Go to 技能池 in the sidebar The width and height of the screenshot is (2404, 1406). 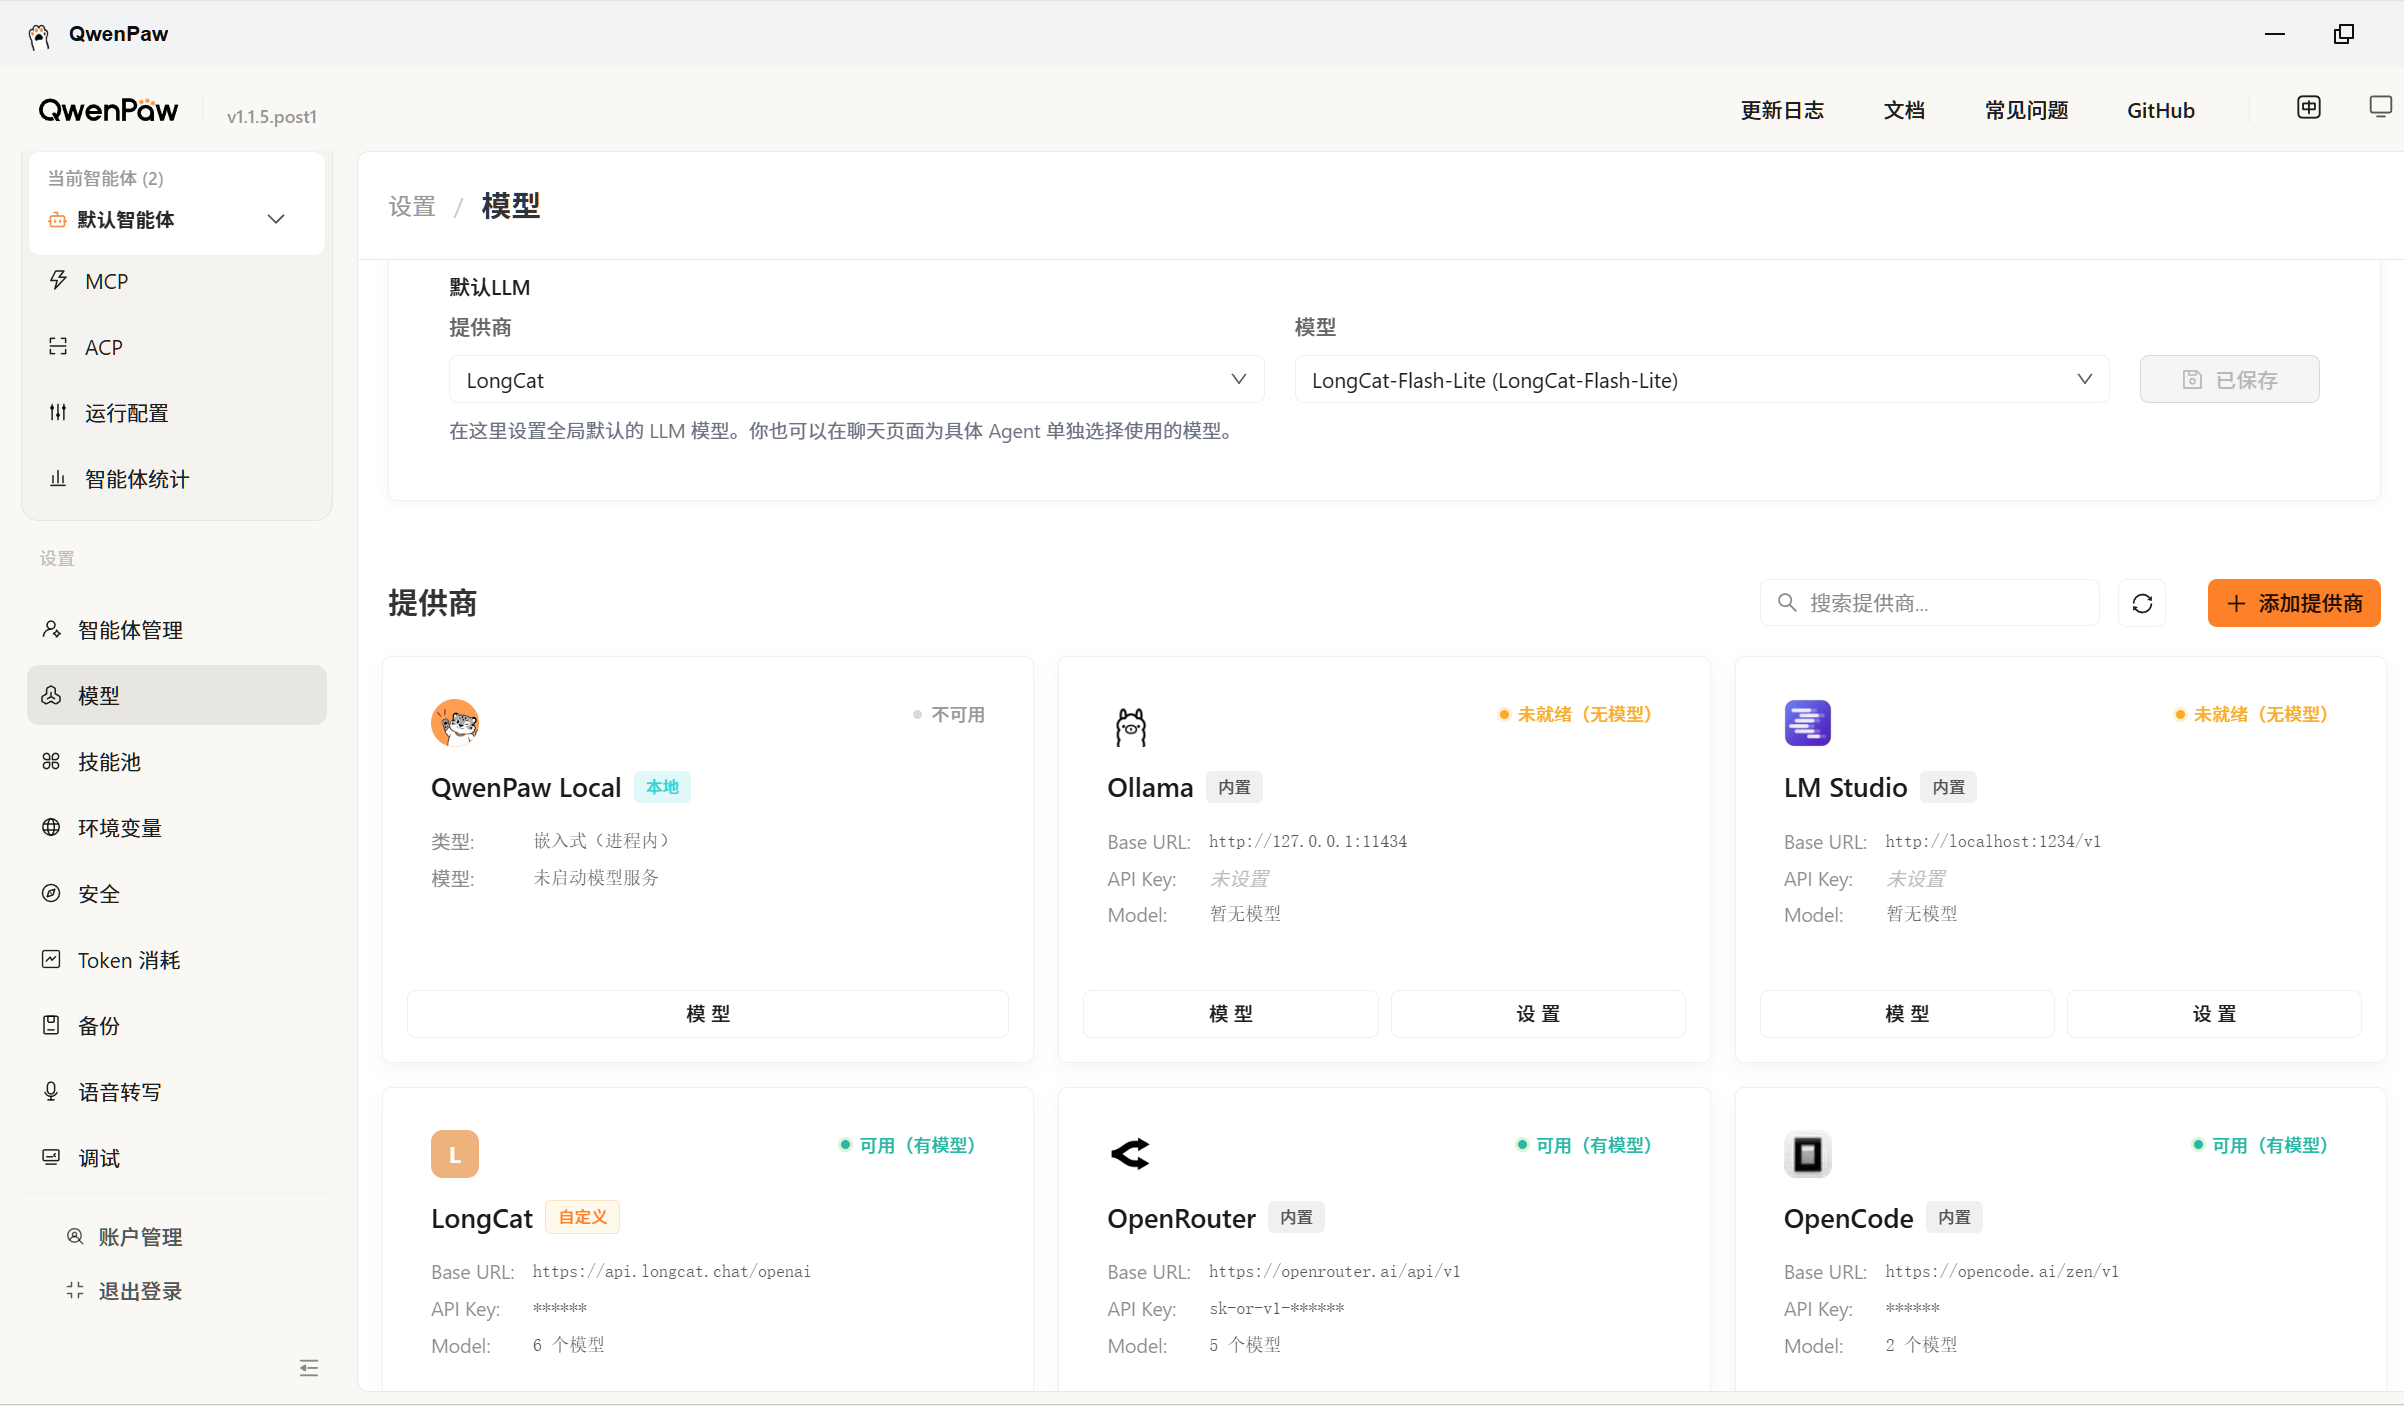[177, 761]
